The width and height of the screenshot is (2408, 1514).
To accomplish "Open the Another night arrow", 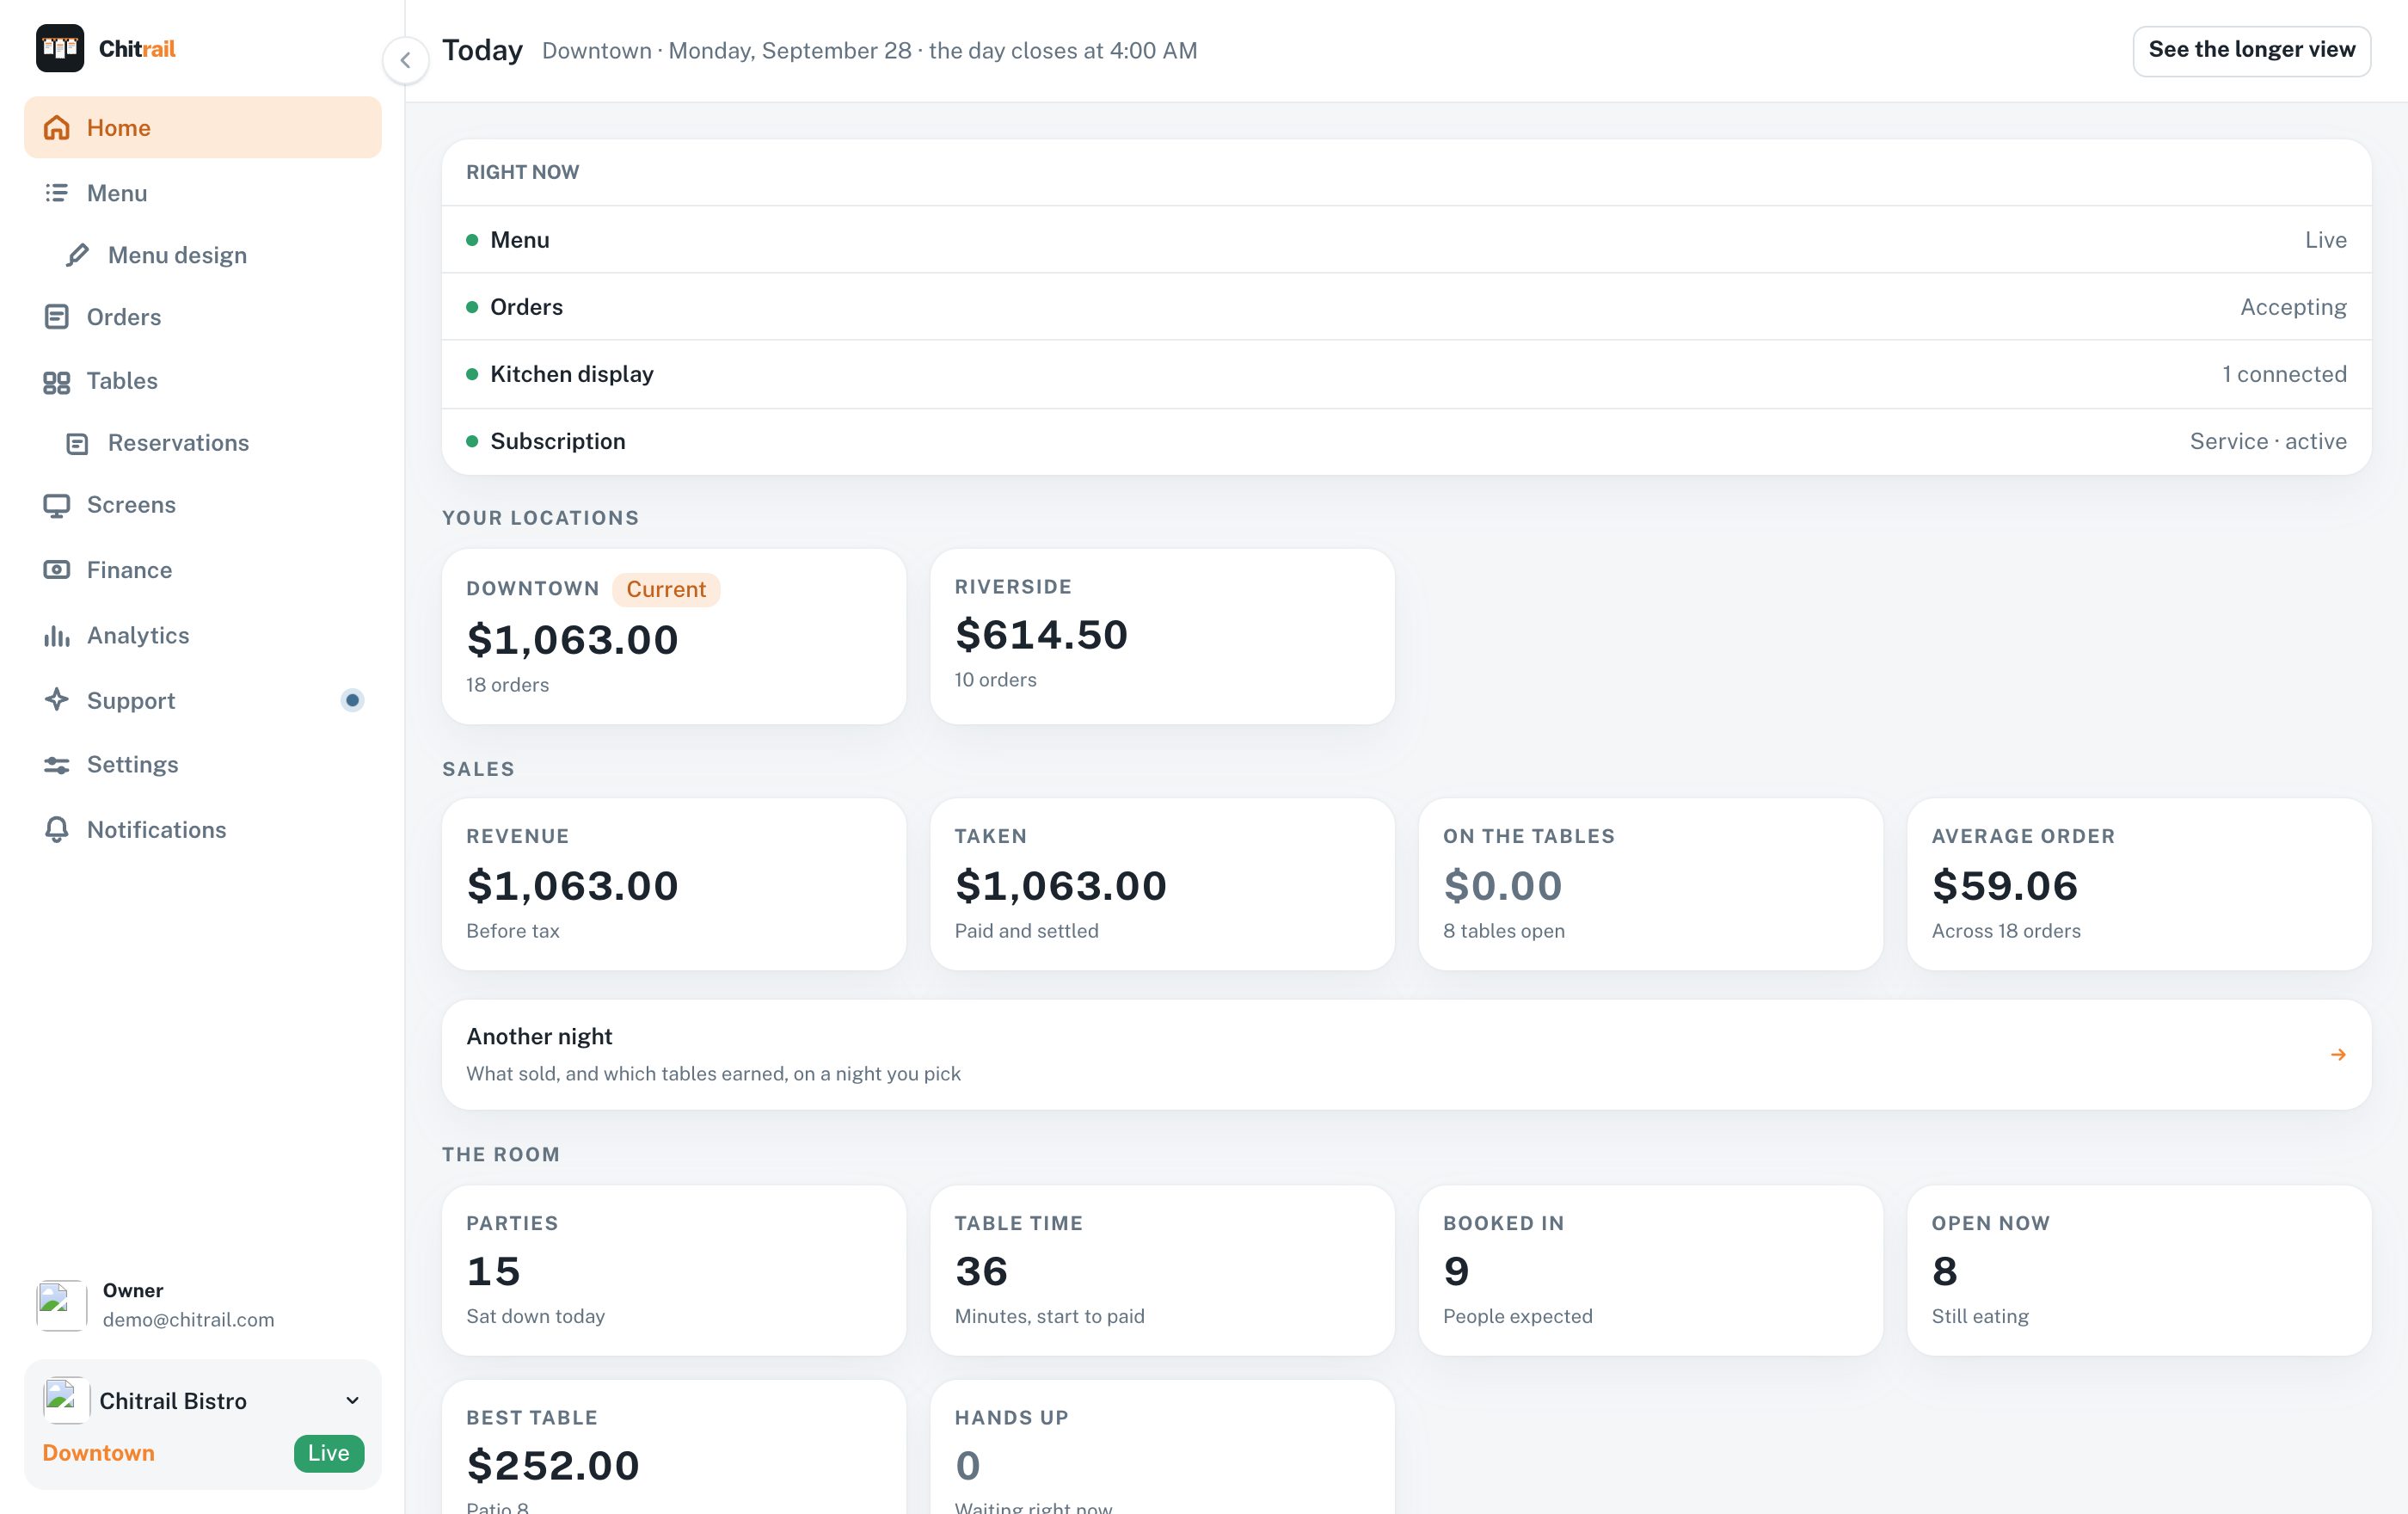I will coord(2338,1054).
